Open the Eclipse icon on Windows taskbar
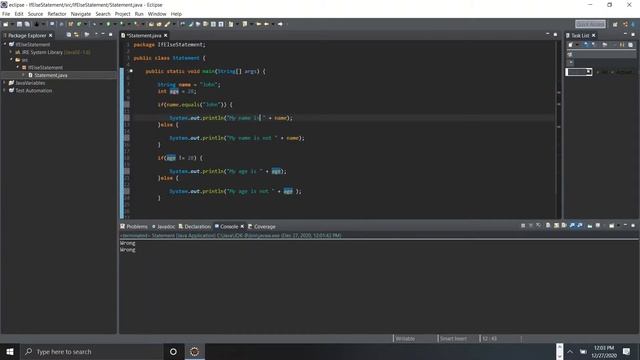The width and height of the screenshot is (640, 360). (195, 351)
